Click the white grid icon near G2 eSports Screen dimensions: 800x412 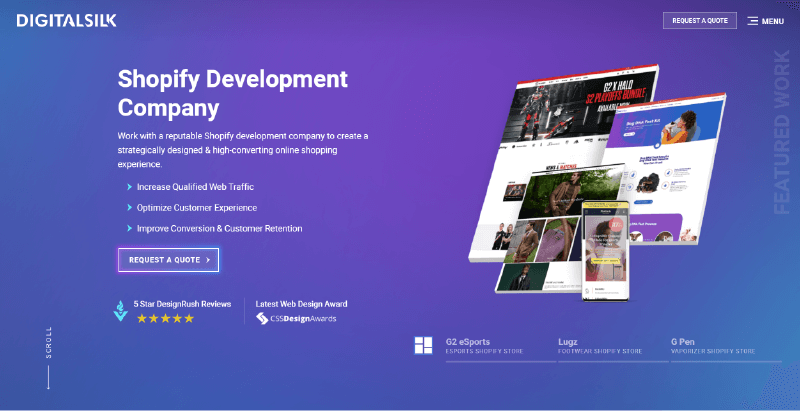(423, 345)
